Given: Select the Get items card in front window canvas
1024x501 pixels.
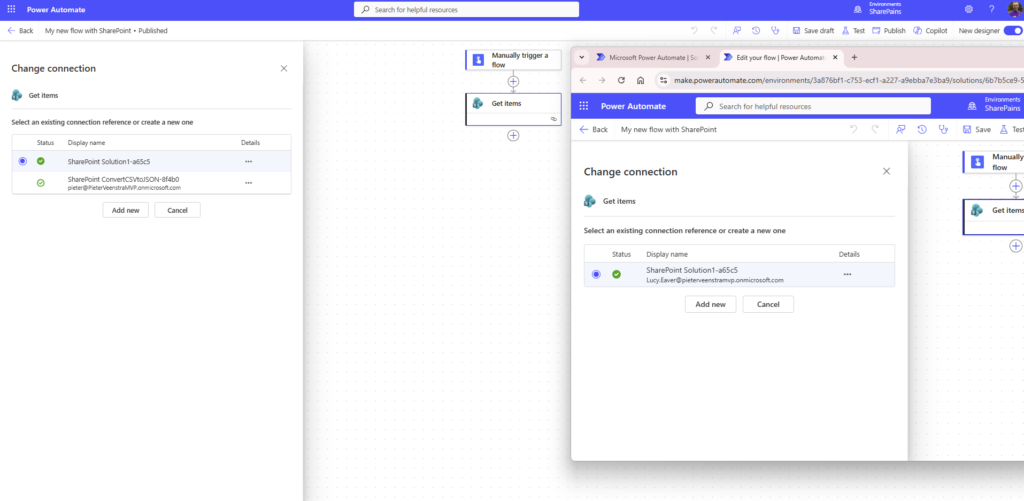Looking at the screenshot, I should 994,217.
